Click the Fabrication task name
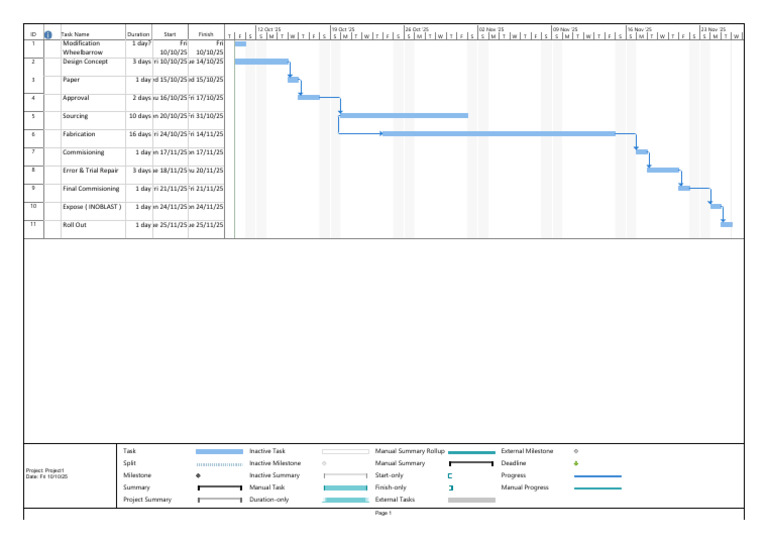 click(x=79, y=134)
